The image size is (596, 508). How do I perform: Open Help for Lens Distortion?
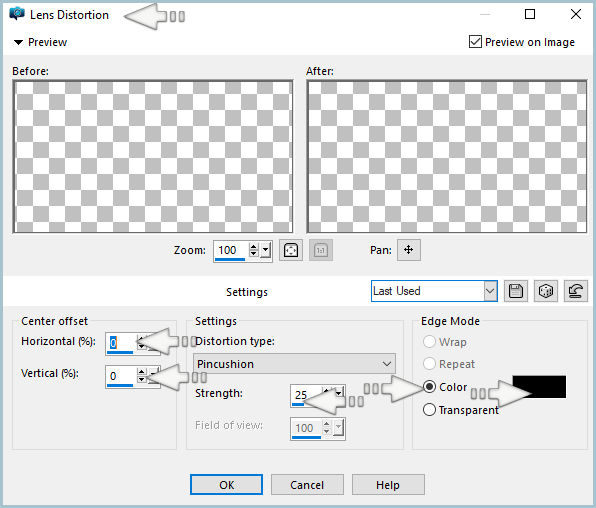click(x=388, y=485)
